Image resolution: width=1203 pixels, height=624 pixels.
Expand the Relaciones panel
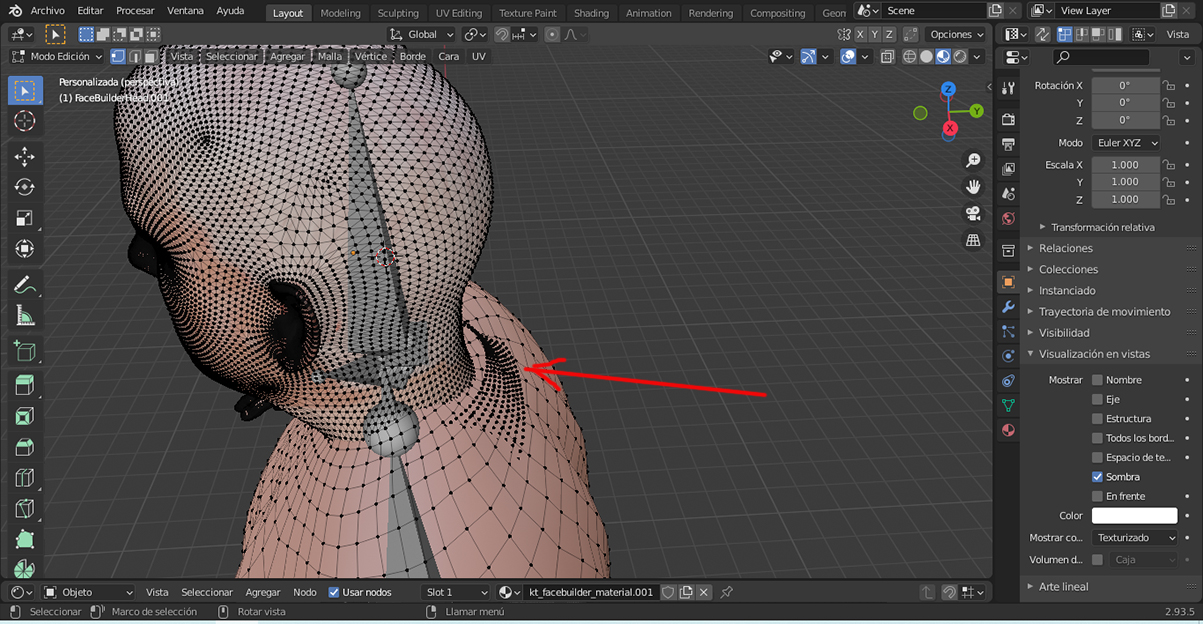pyautogui.click(x=1066, y=248)
